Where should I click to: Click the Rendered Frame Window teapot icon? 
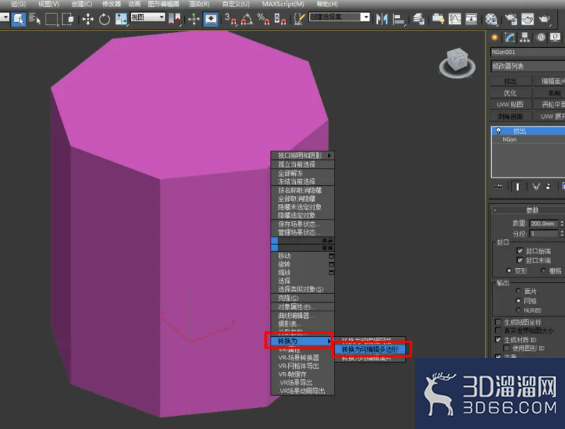click(x=528, y=19)
